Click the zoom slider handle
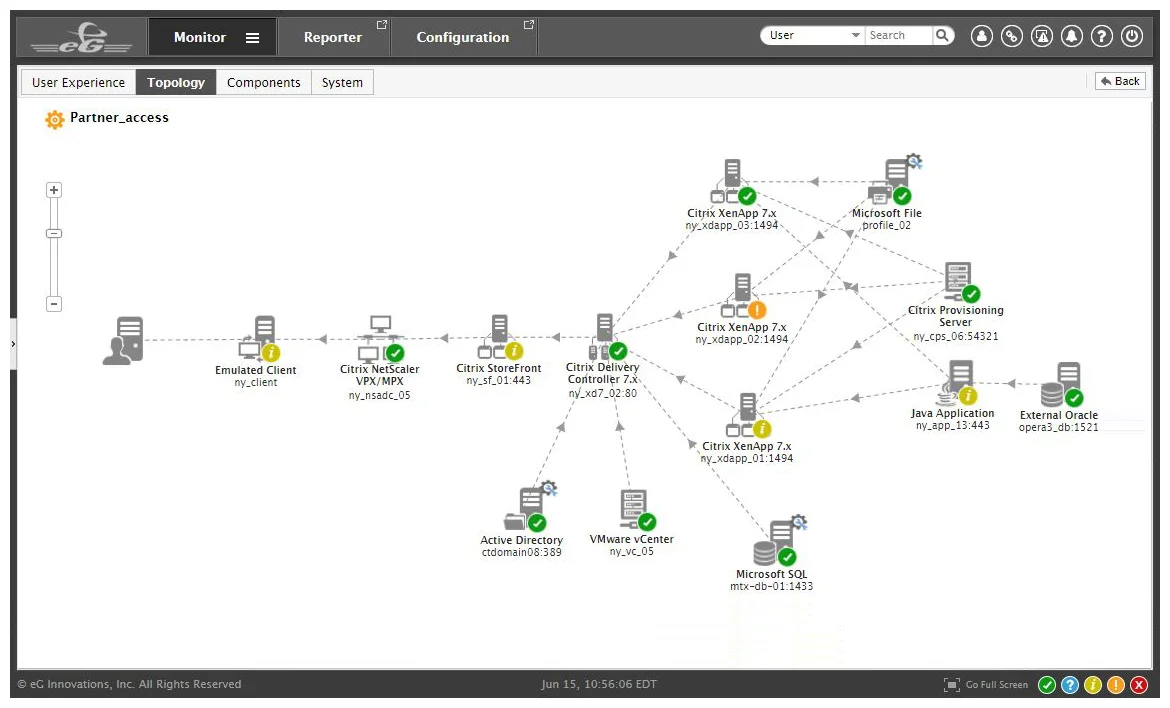The image size is (1170, 708). coord(54,234)
